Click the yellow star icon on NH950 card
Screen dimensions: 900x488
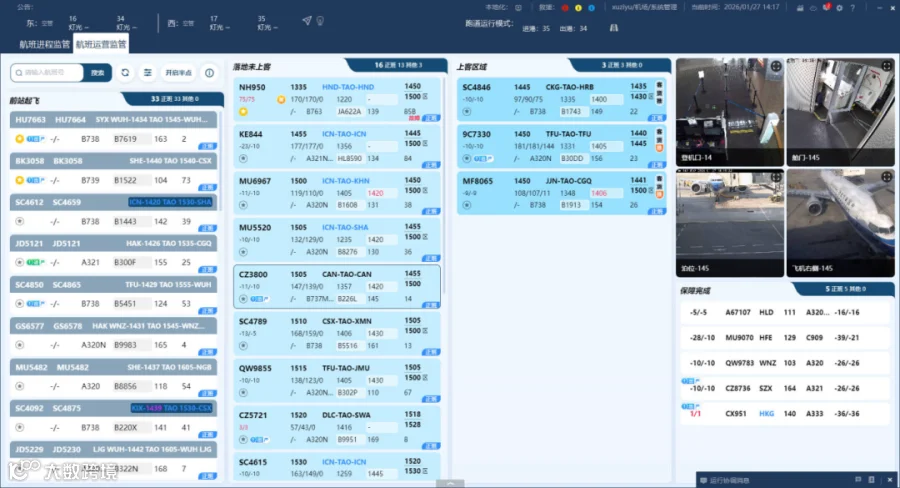coord(243,111)
